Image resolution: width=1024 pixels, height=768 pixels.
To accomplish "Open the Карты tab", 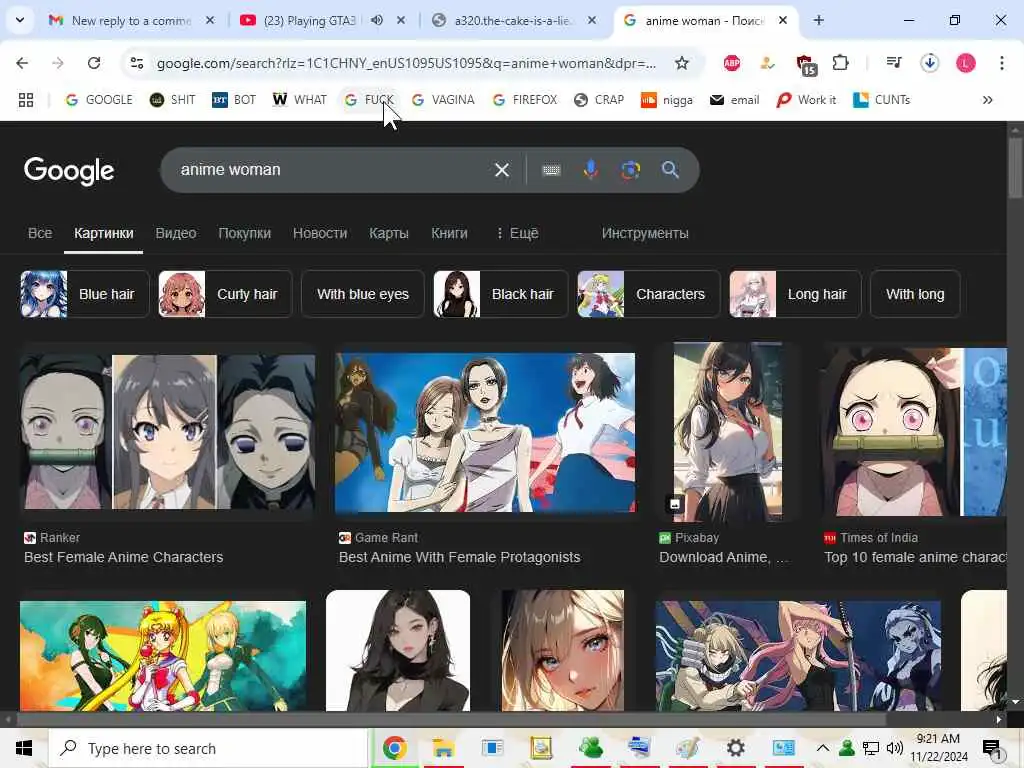I will click(389, 233).
